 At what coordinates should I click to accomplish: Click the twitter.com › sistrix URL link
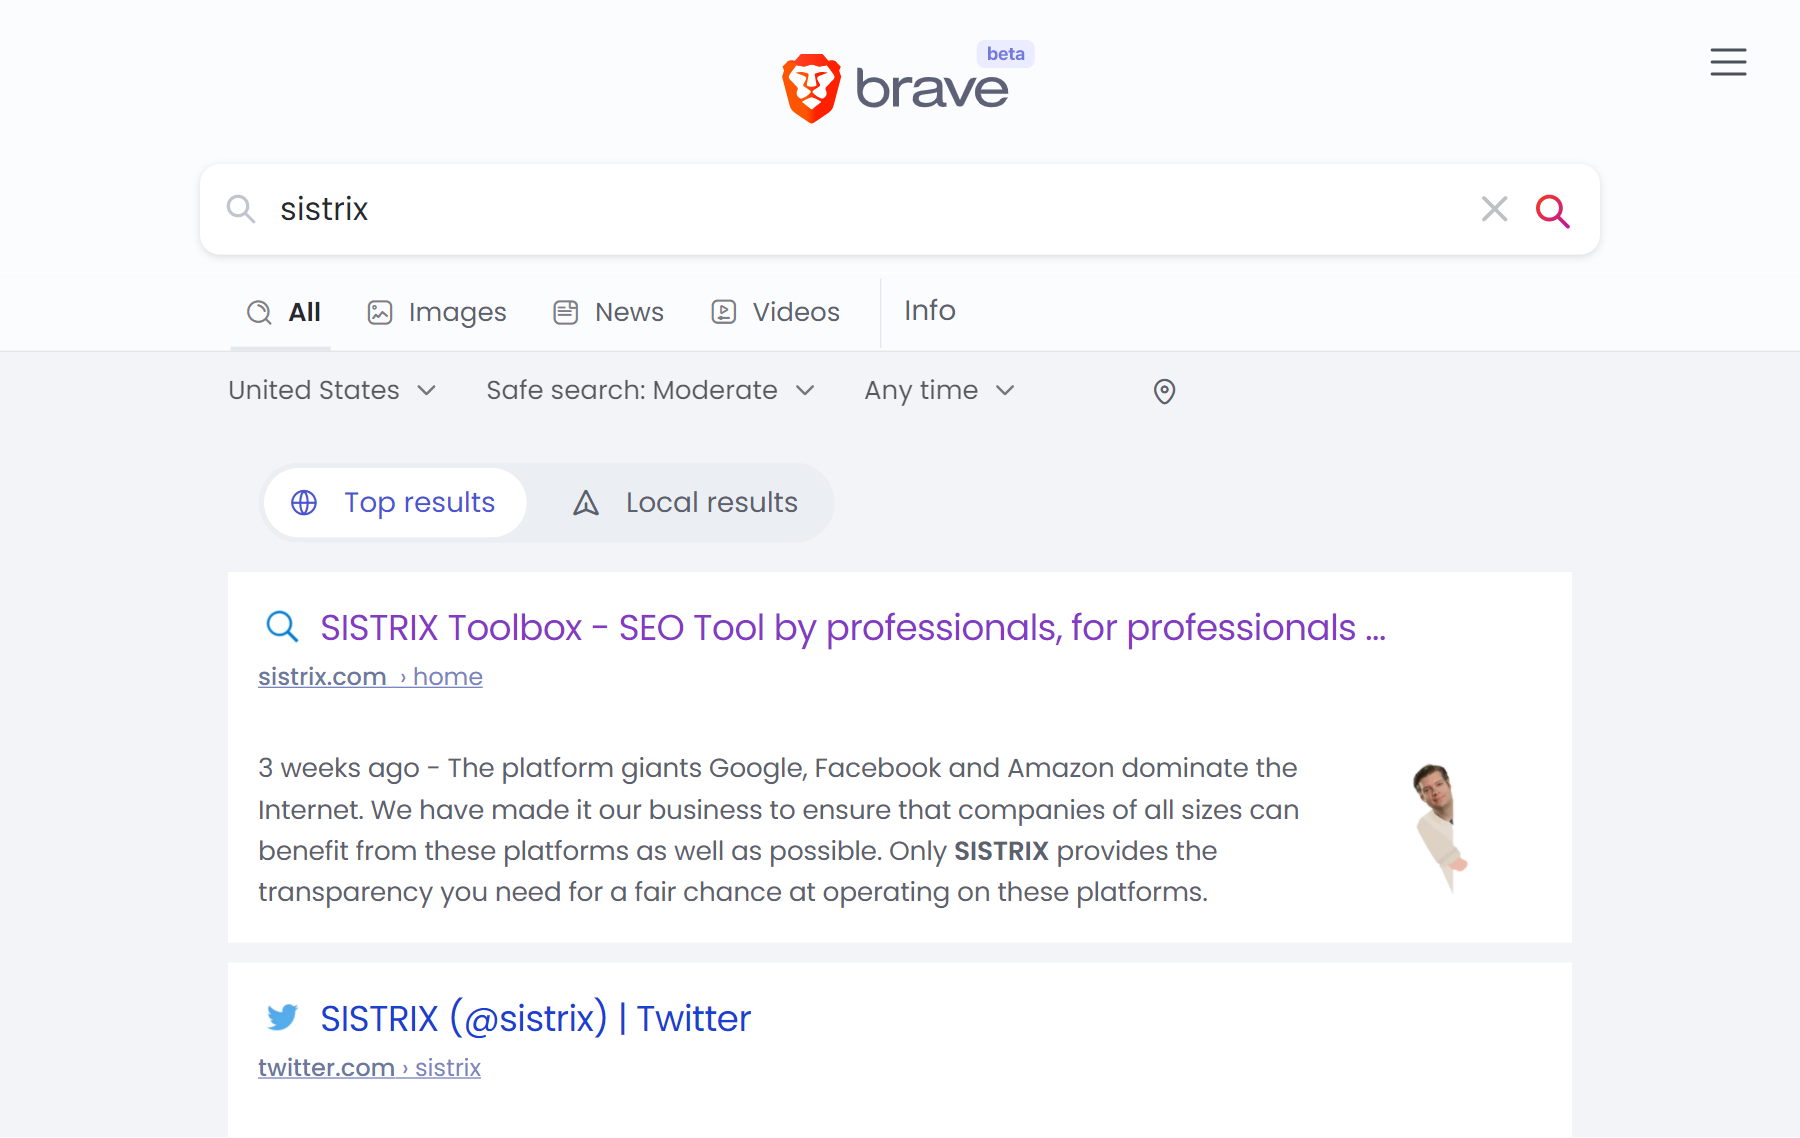(369, 1068)
